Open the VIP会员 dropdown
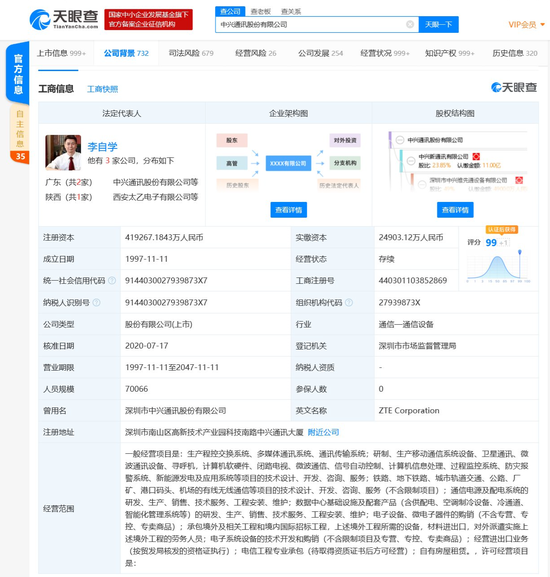The image size is (550, 577). (x=526, y=25)
